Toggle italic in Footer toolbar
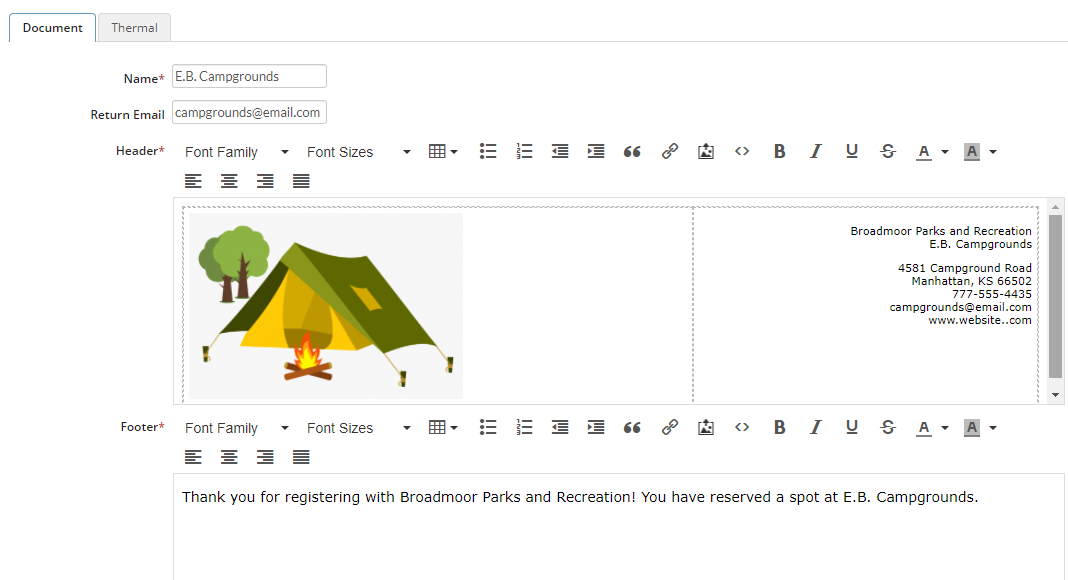 (815, 427)
